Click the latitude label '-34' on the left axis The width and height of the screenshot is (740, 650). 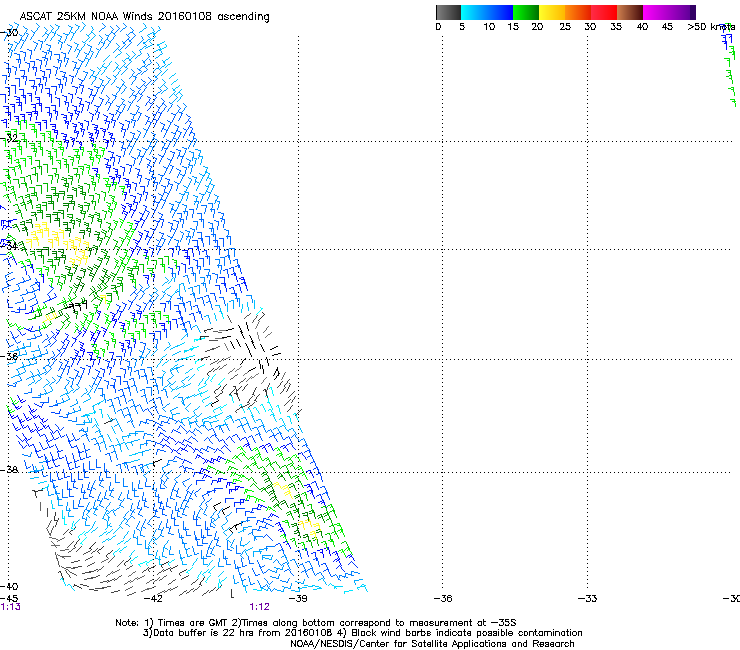[x=9, y=246]
